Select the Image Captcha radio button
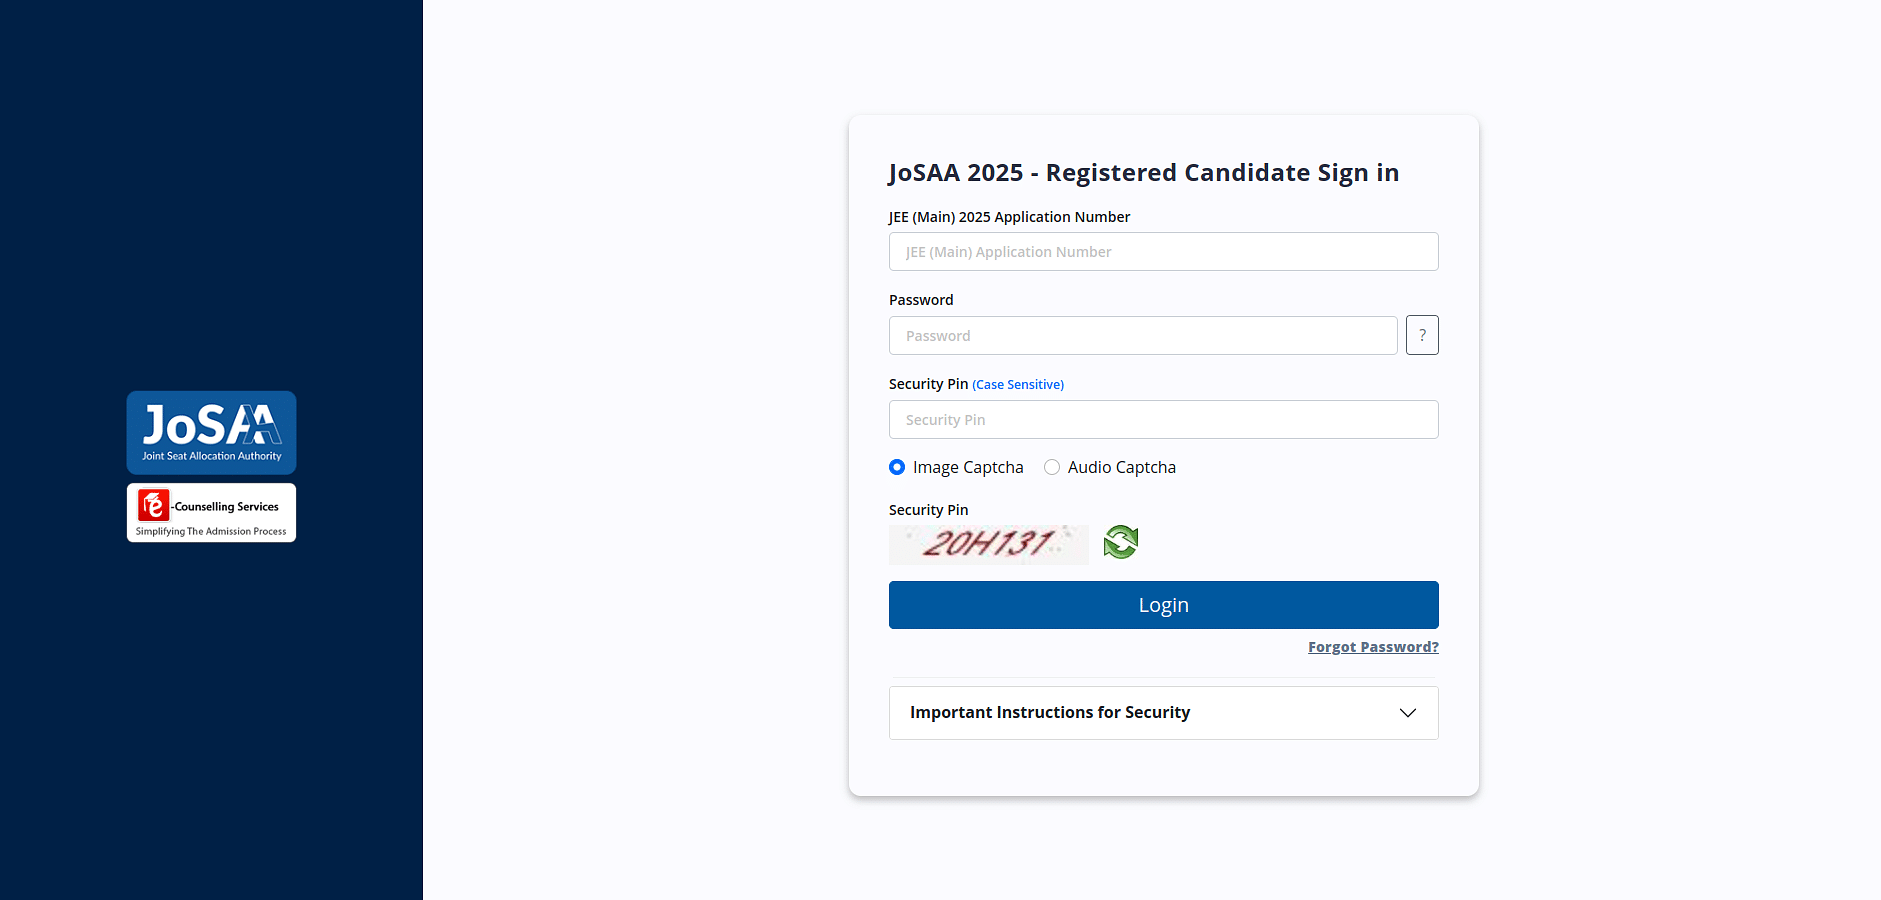The width and height of the screenshot is (1881, 900). coord(897,467)
